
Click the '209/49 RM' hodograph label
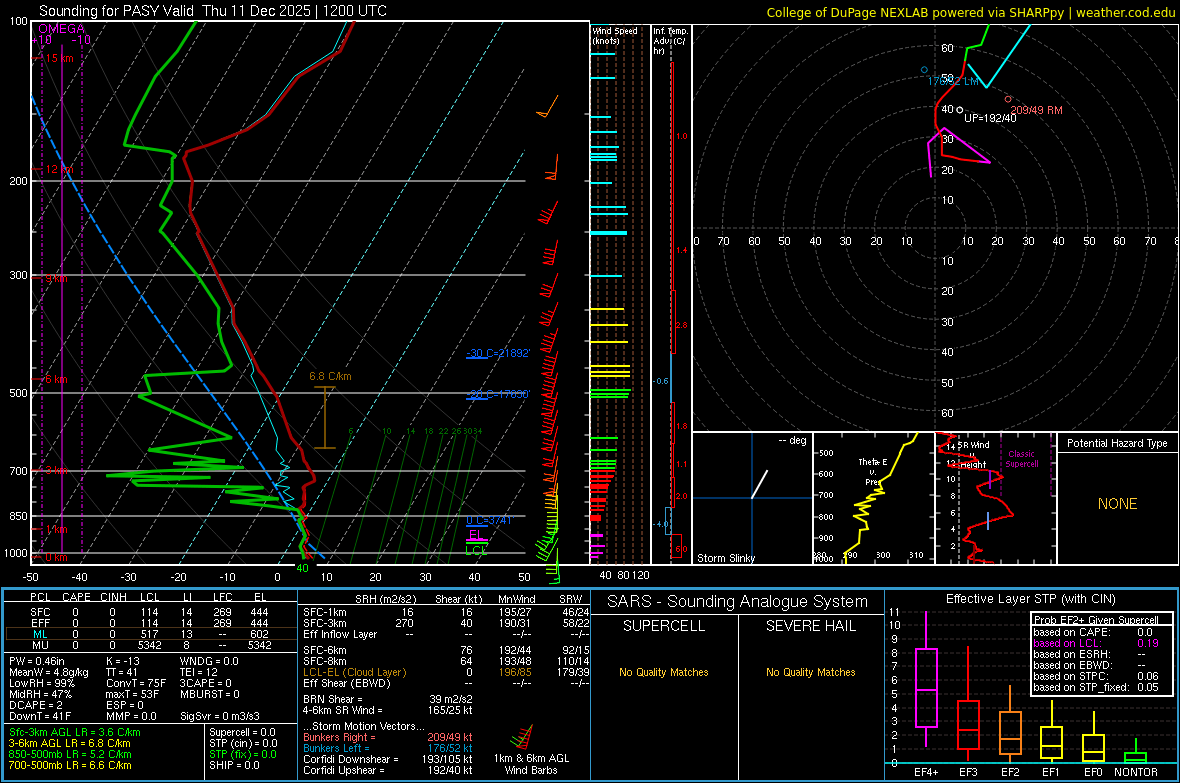pyautogui.click(x=1036, y=110)
